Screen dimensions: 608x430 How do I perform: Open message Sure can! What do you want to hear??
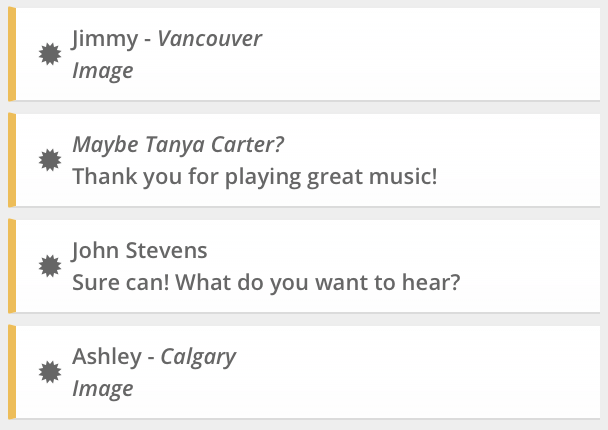pyautogui.click(x=266, y=282)
